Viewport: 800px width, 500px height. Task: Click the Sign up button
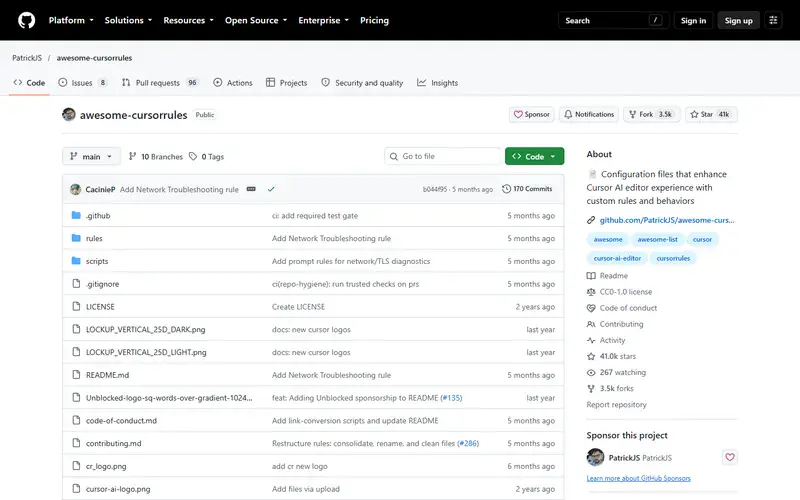click(738, 20)
